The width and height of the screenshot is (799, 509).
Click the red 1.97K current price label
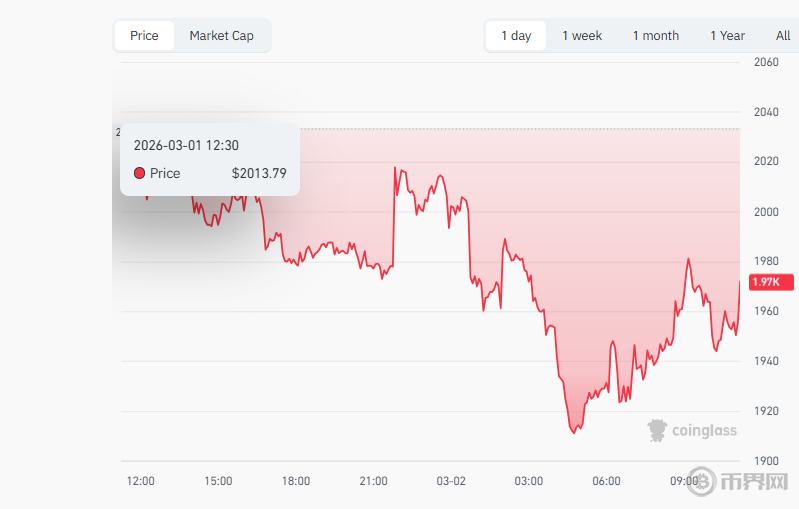pyautogui.click(x=771, y=282)
